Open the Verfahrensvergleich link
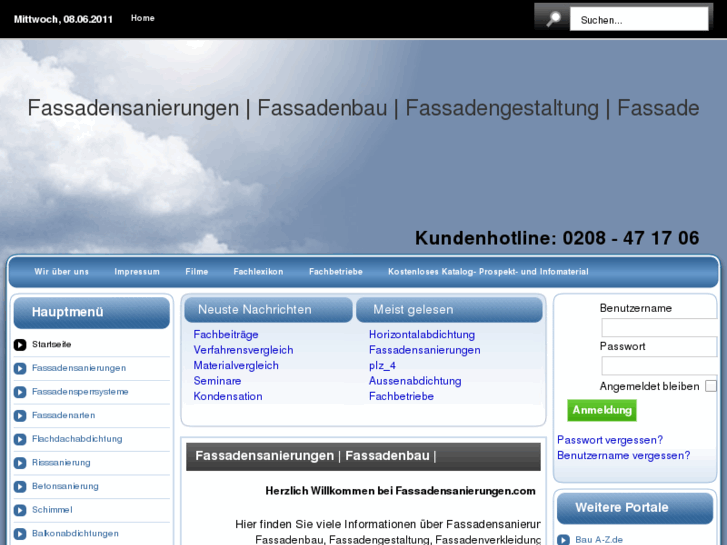Screen dimensions: 727x545 243,350
